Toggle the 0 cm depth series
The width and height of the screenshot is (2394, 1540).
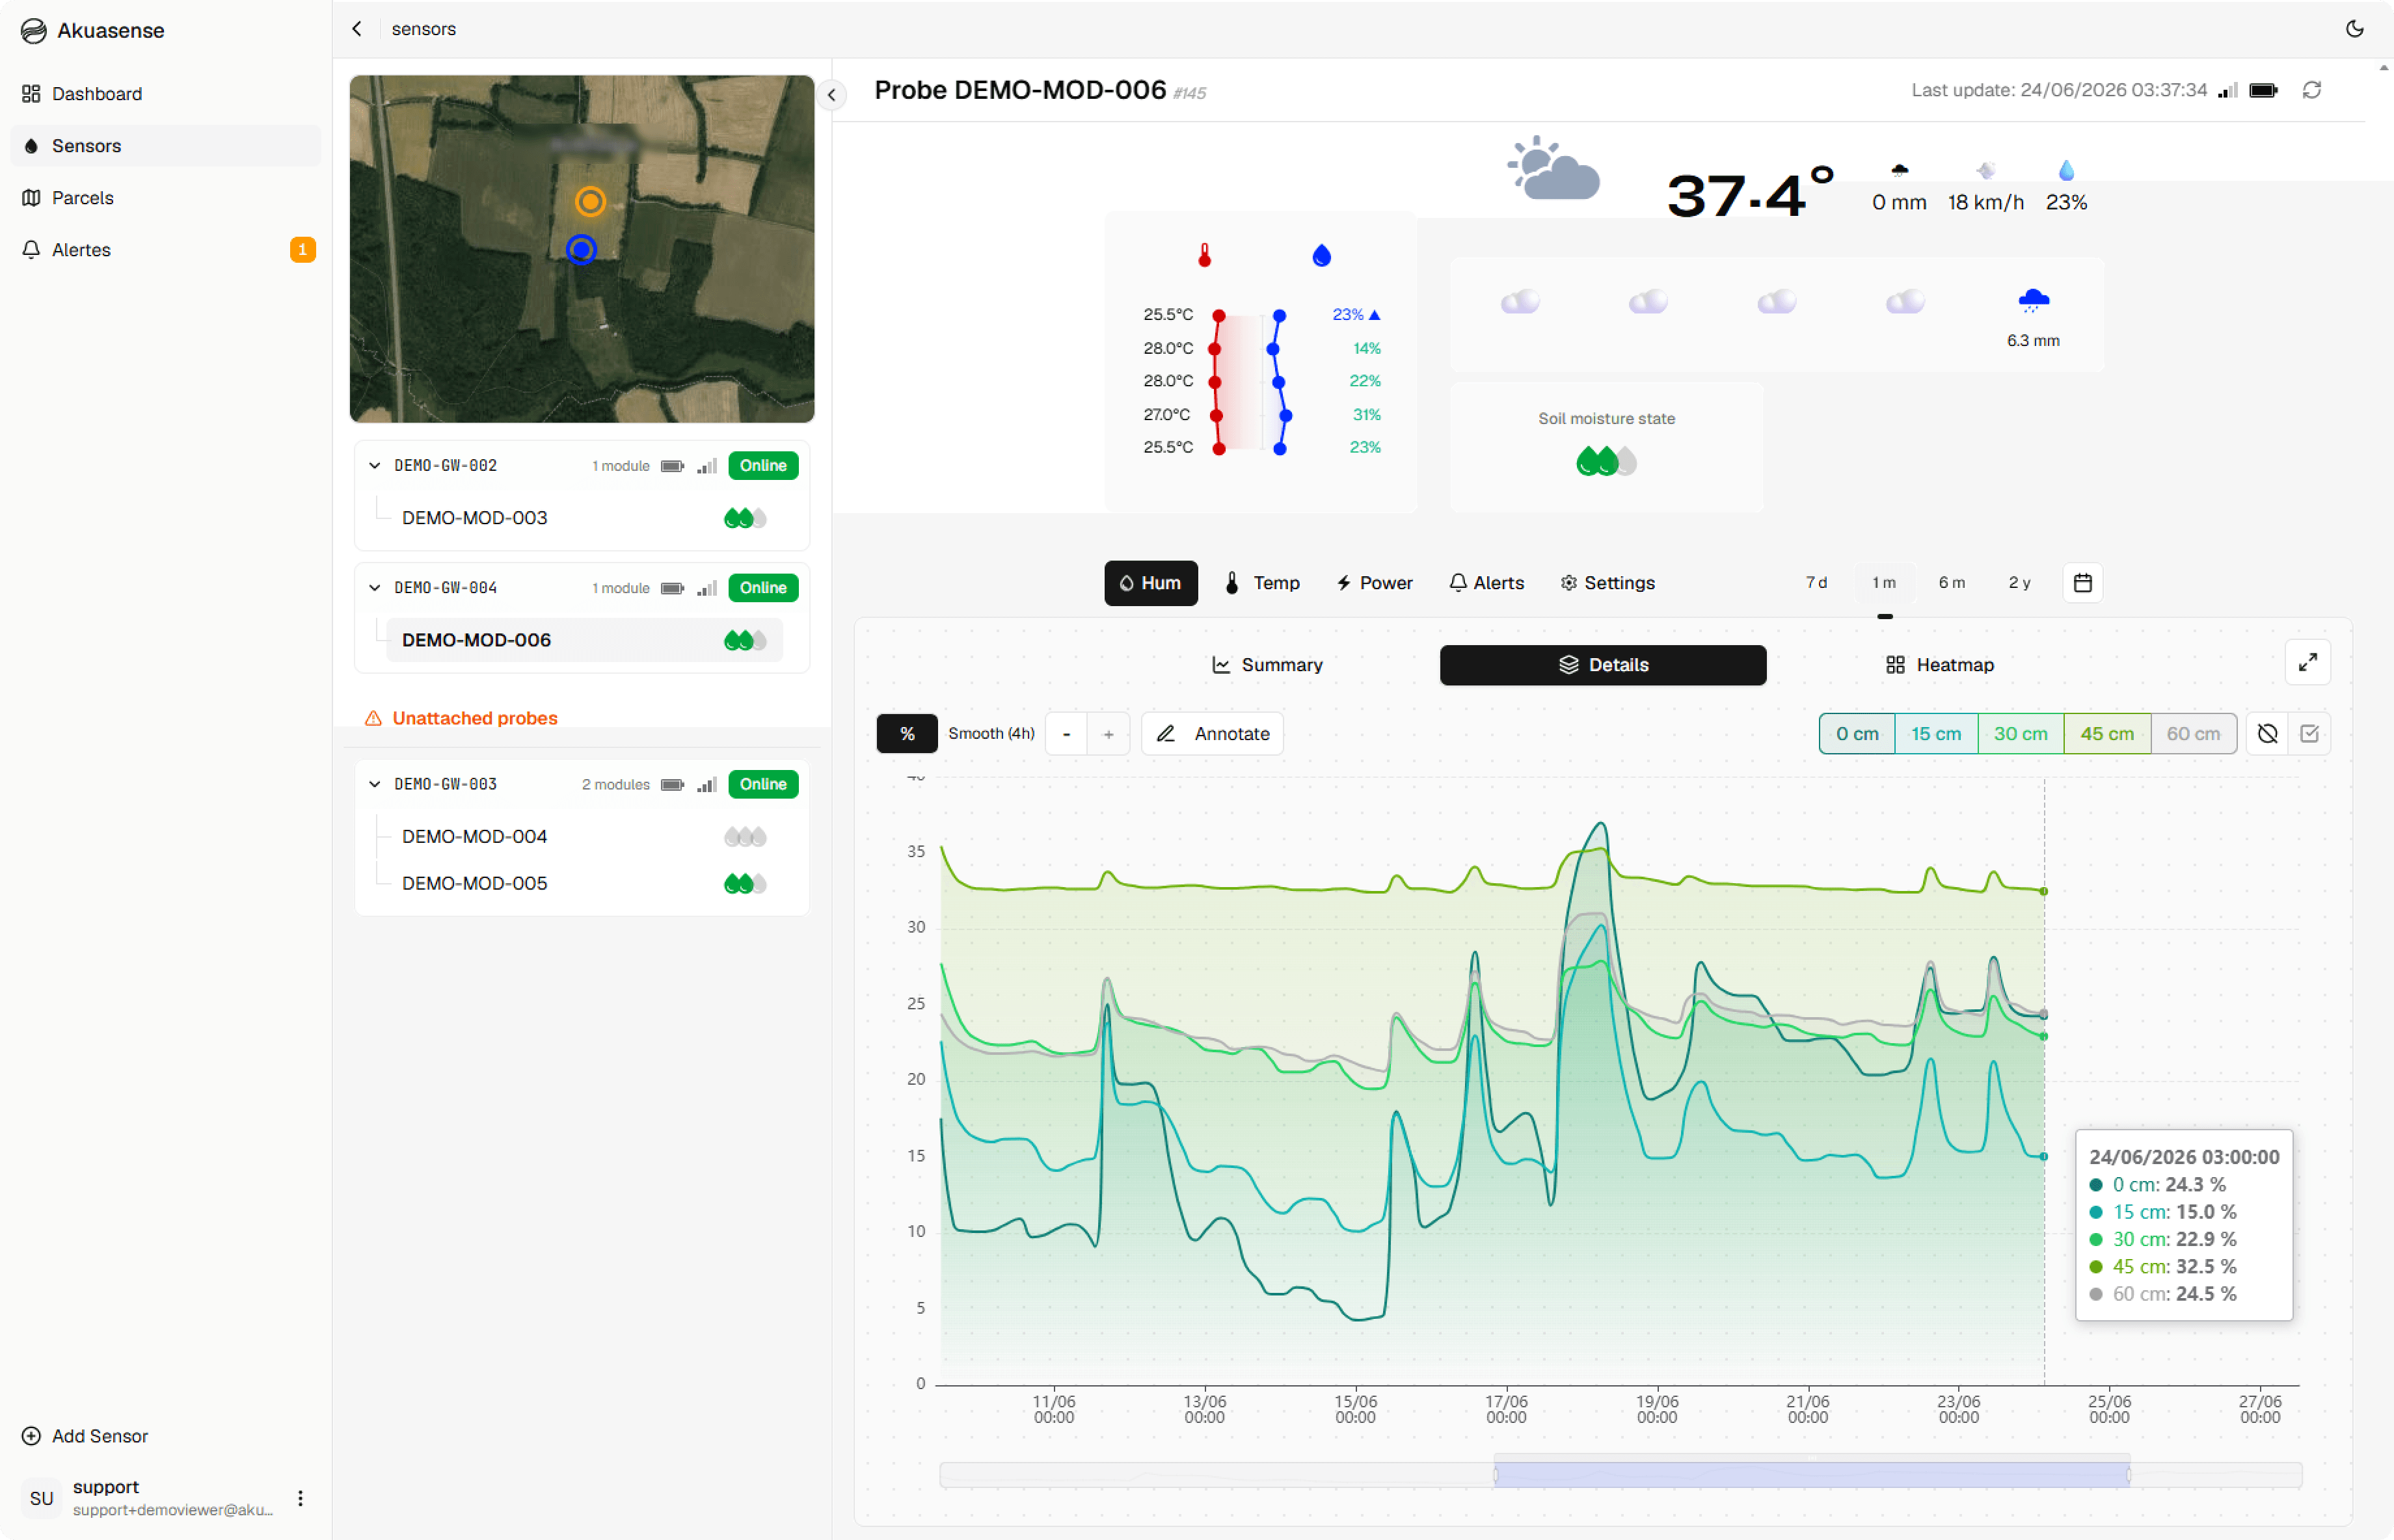point(1856,734)
